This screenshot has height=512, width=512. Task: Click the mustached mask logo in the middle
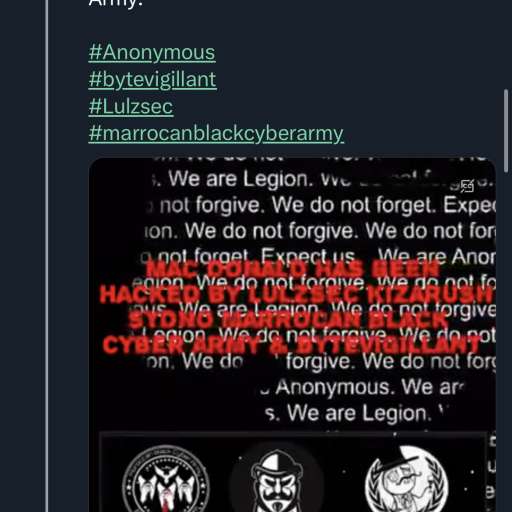(277, 480)
